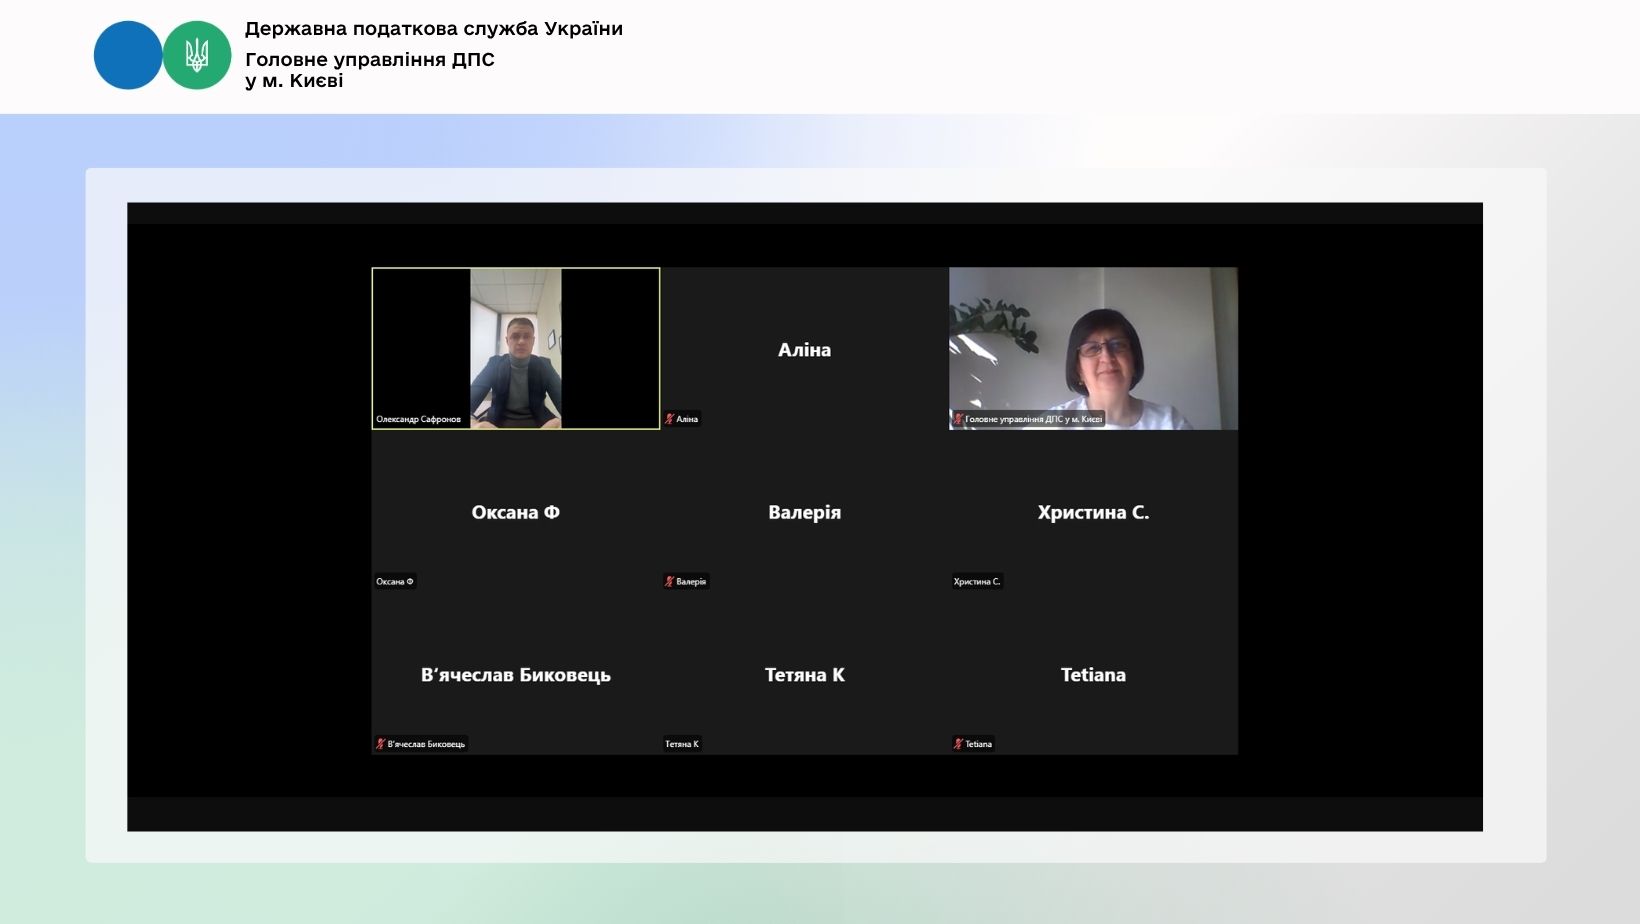Click the muted microphone icon beside Tetiana label
Image resolution: width=1640 pixels, height=924 pixels.
coord(958,744)
